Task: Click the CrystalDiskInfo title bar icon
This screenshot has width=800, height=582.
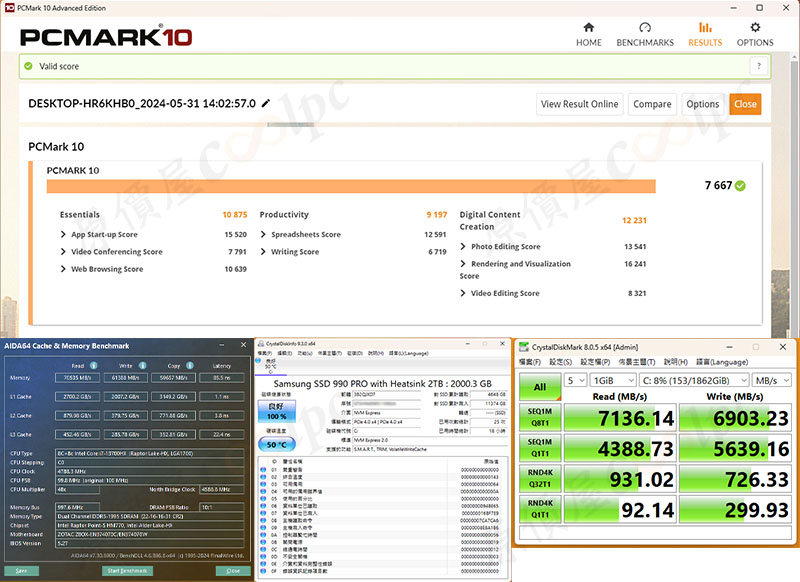Action: (x=261, y=344)
